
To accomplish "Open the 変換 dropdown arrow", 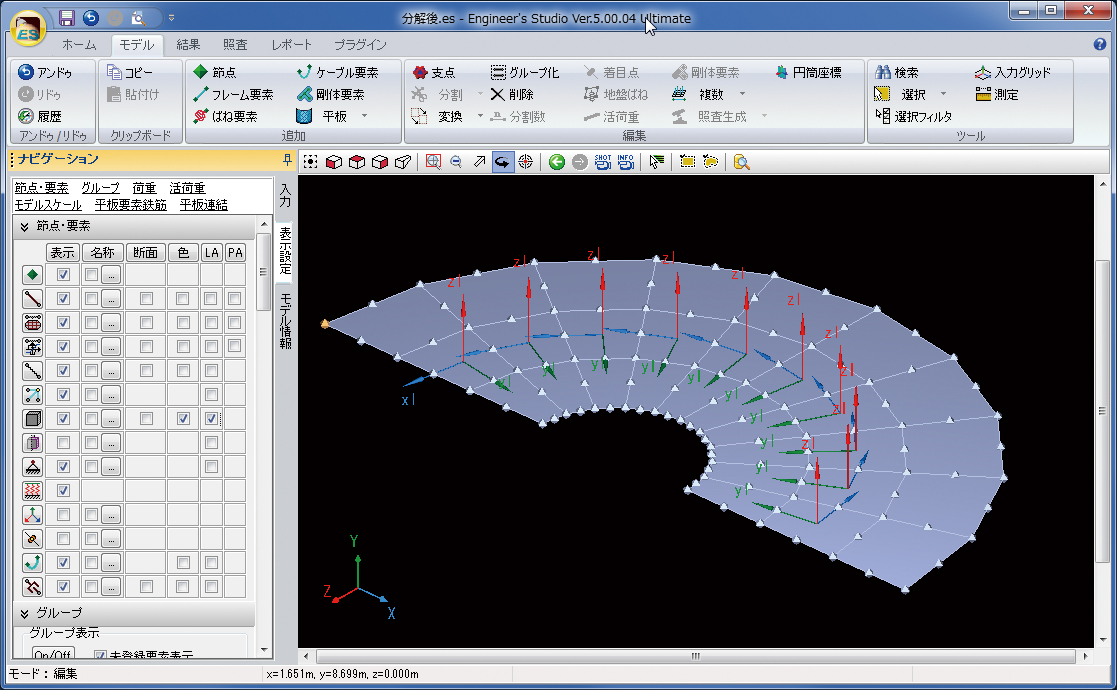I will (480, 116).
